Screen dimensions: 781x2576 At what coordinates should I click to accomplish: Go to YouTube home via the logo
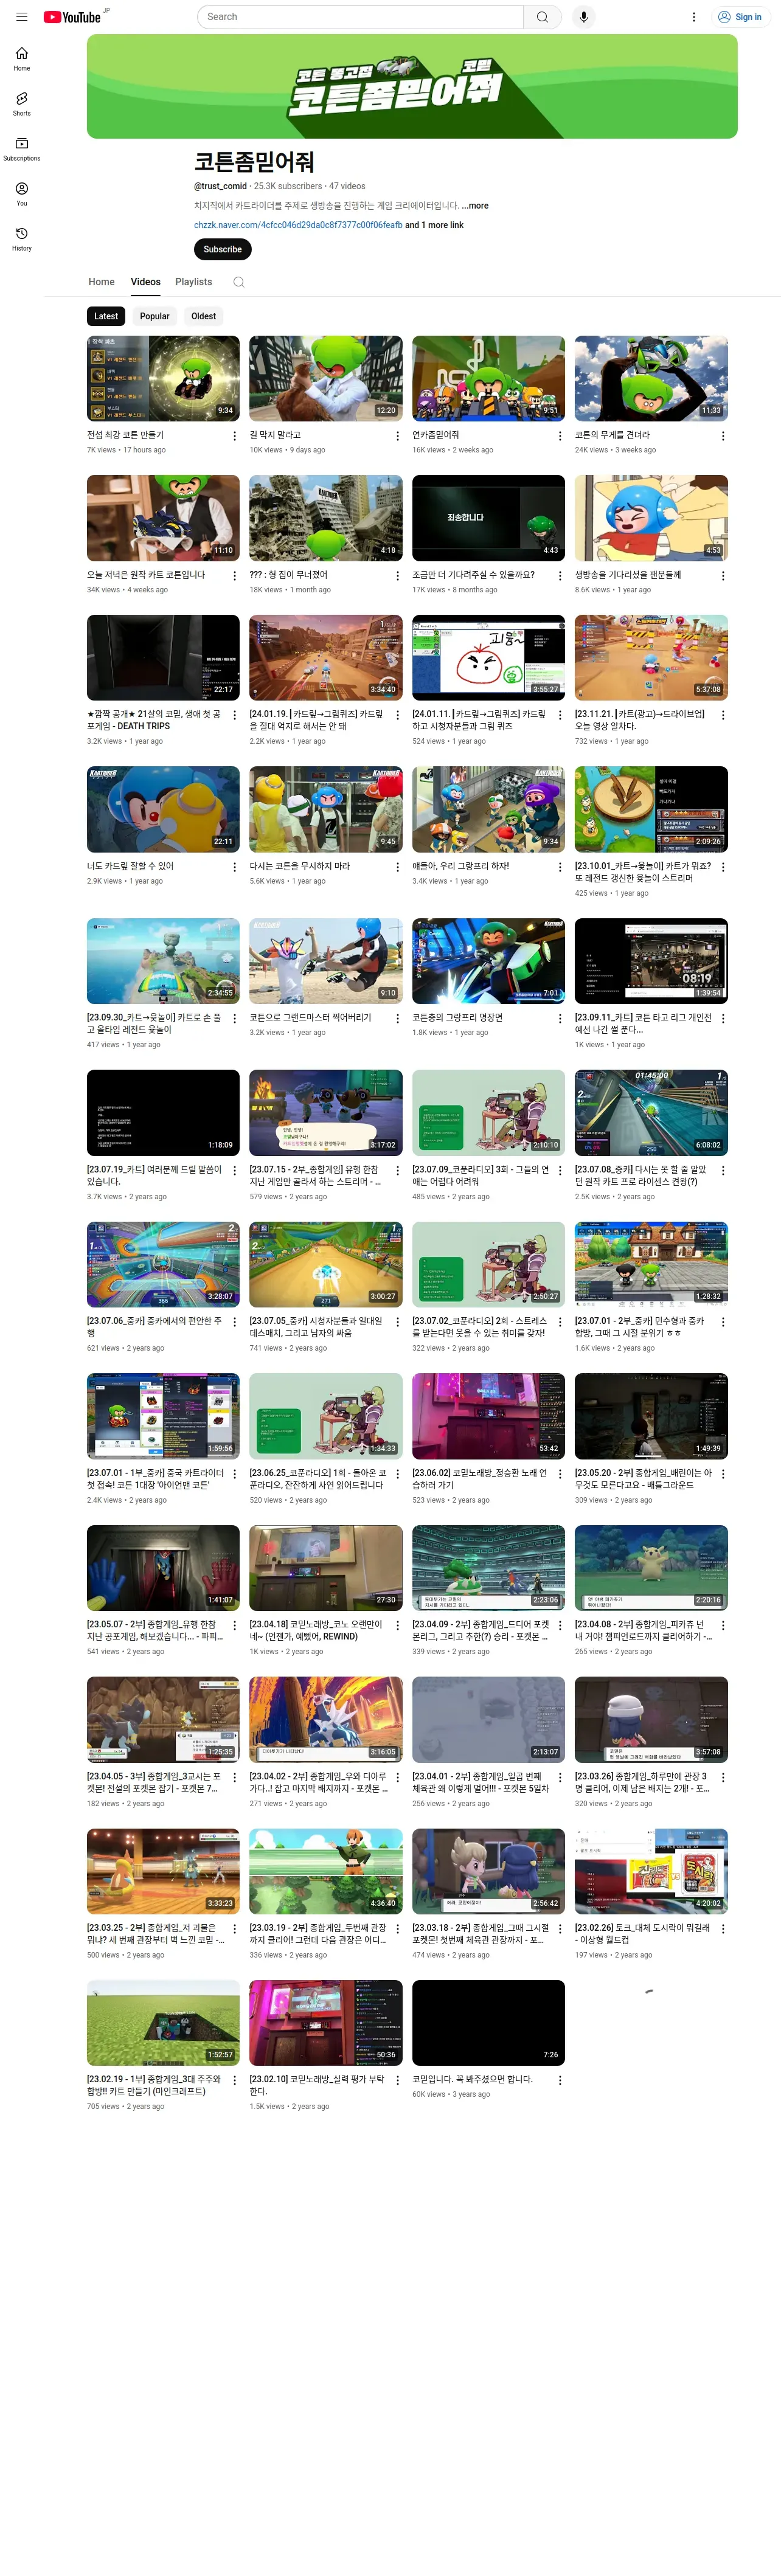pos(72,17)
